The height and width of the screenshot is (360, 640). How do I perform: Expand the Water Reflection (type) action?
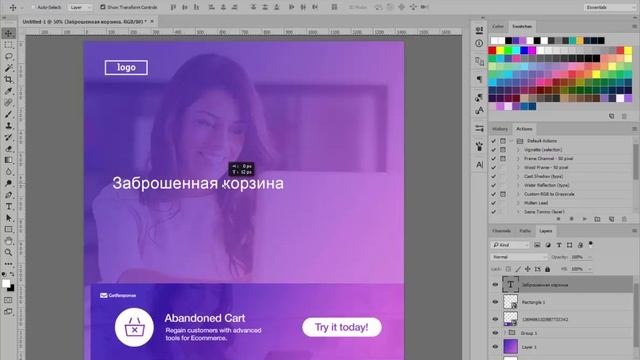click(x=518, y=185)
